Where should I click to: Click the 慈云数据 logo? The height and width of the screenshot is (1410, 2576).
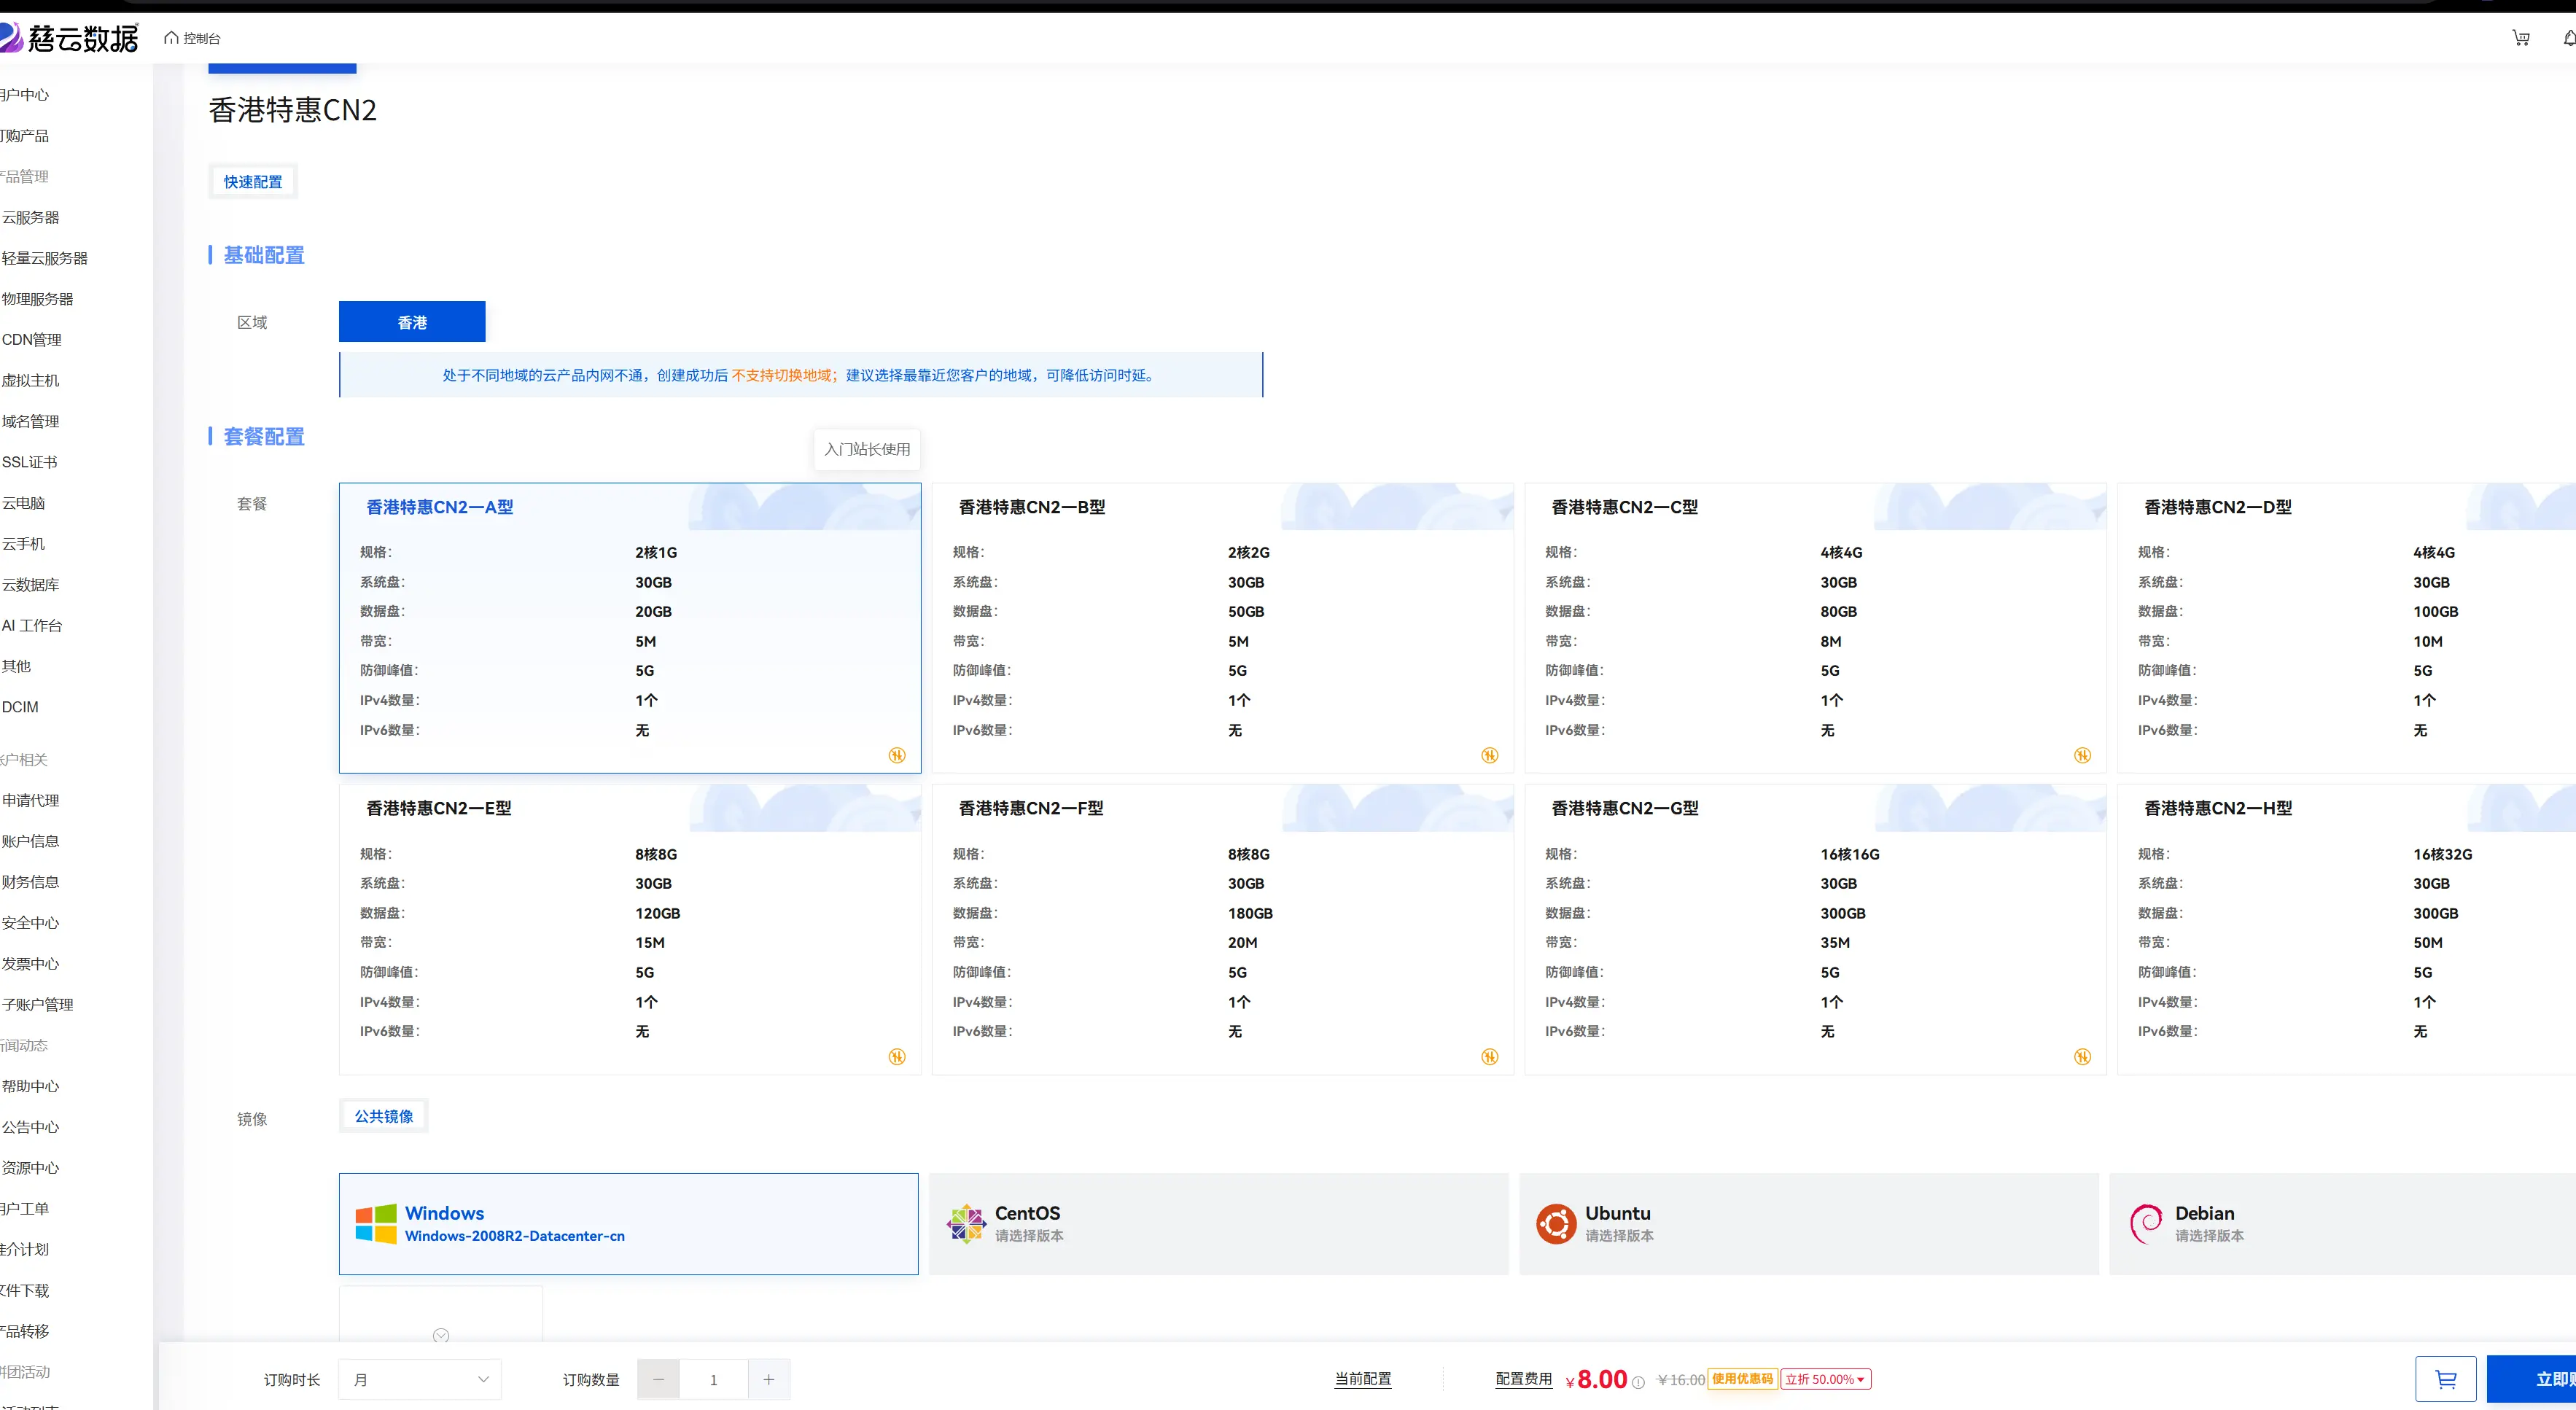point(69,38)
